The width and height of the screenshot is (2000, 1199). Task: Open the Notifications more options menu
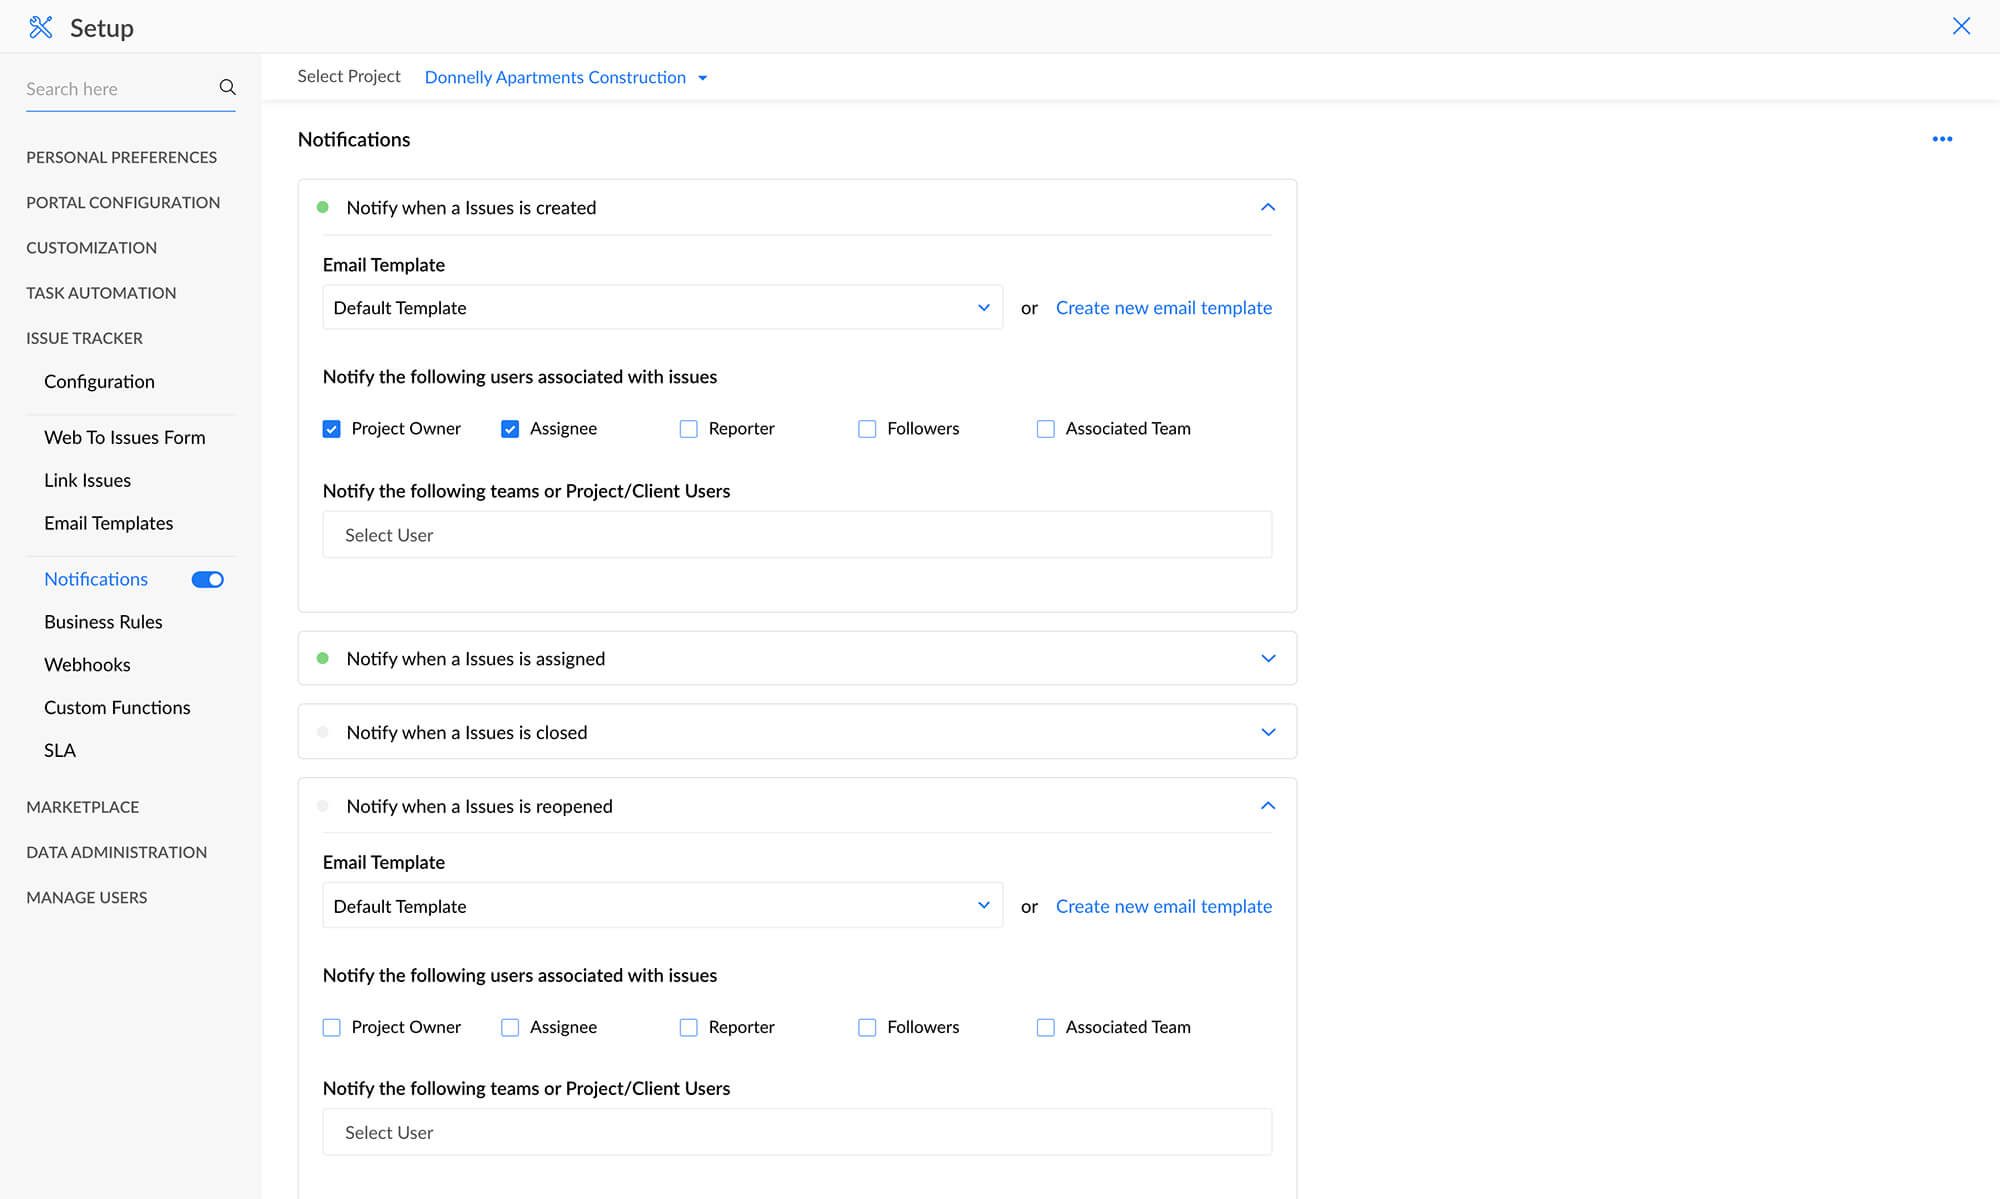pyautogui.click(x=1942, y=139)
